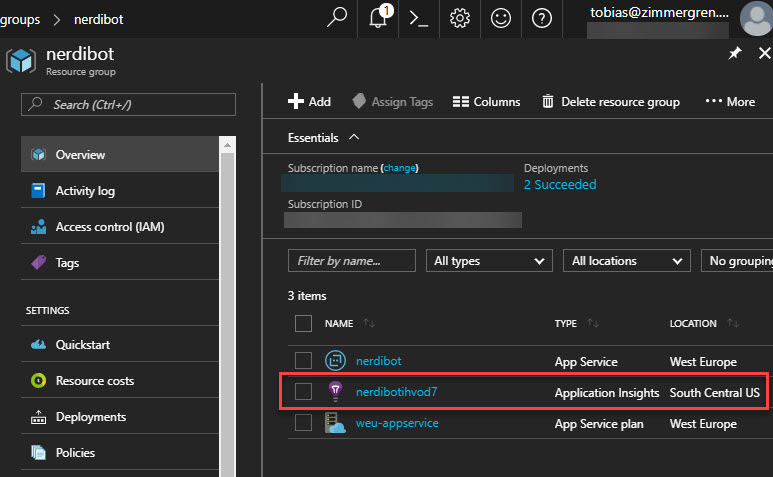Click the Activity log book icon

[38, 190]
